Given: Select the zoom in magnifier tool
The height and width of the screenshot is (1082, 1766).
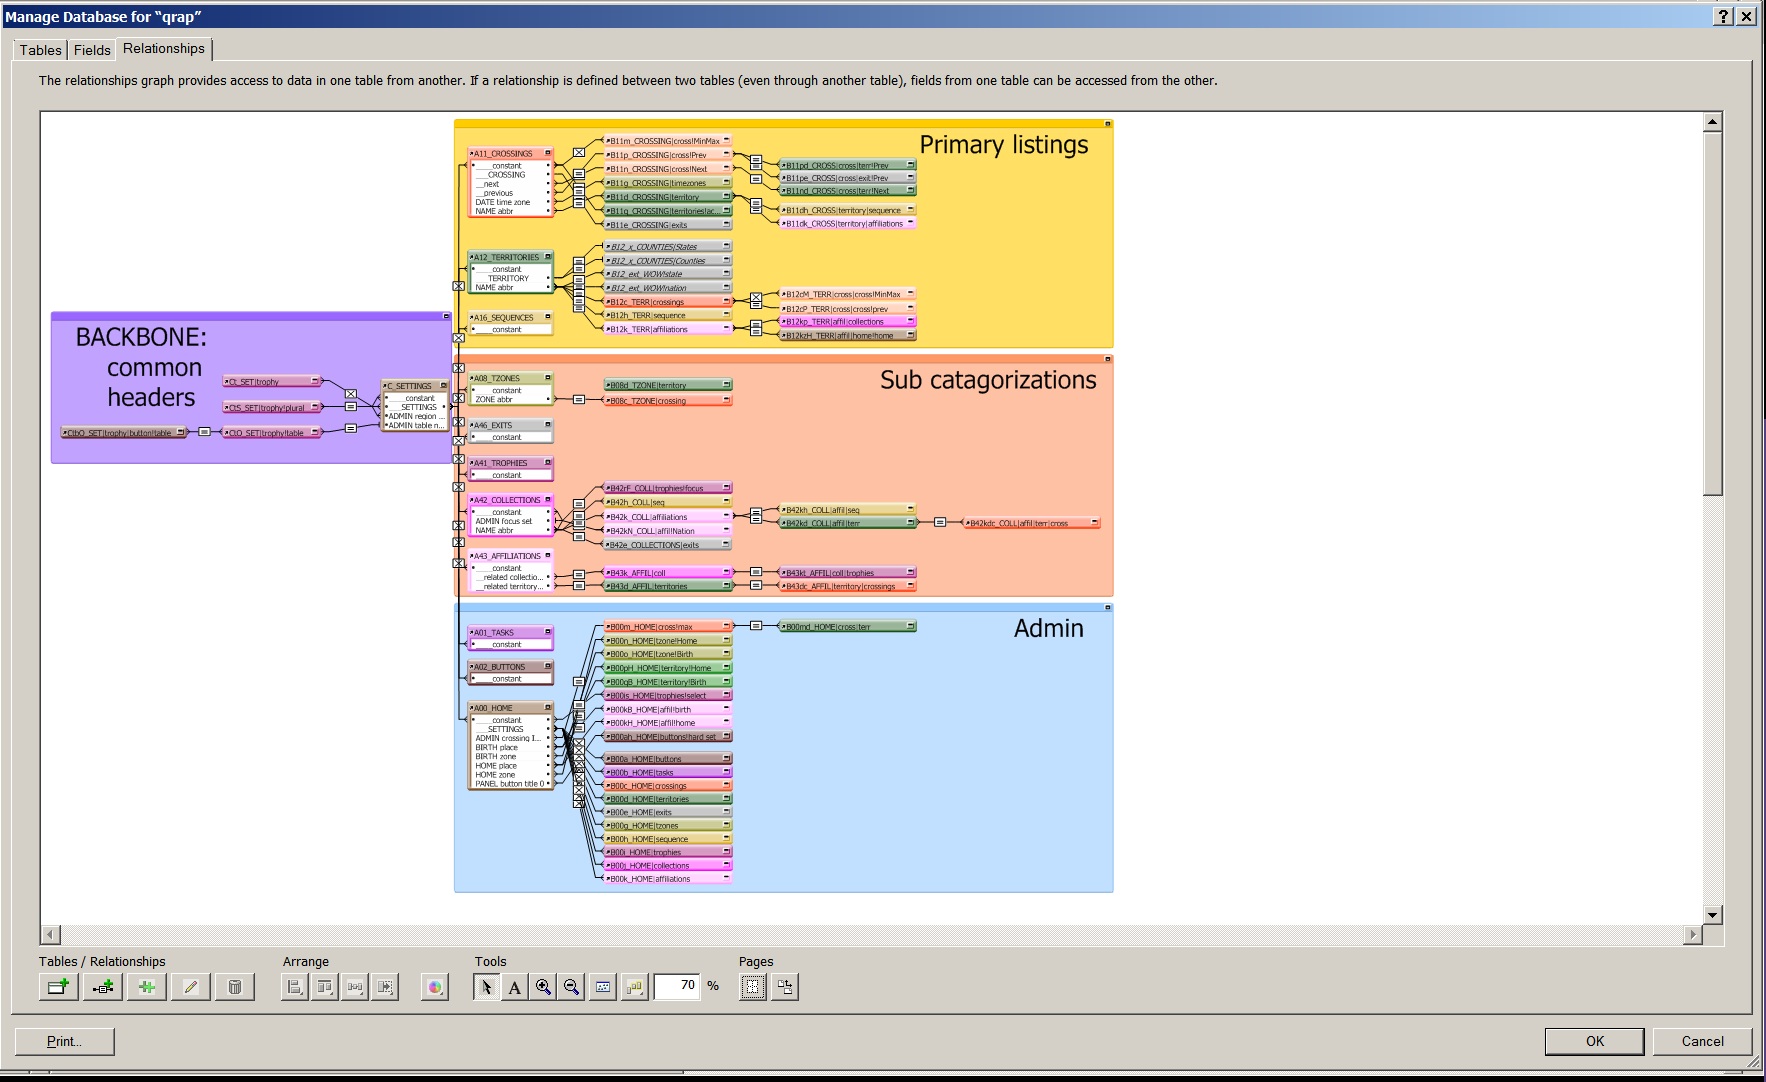Looking at the screenshot, I should pos(543,987).
